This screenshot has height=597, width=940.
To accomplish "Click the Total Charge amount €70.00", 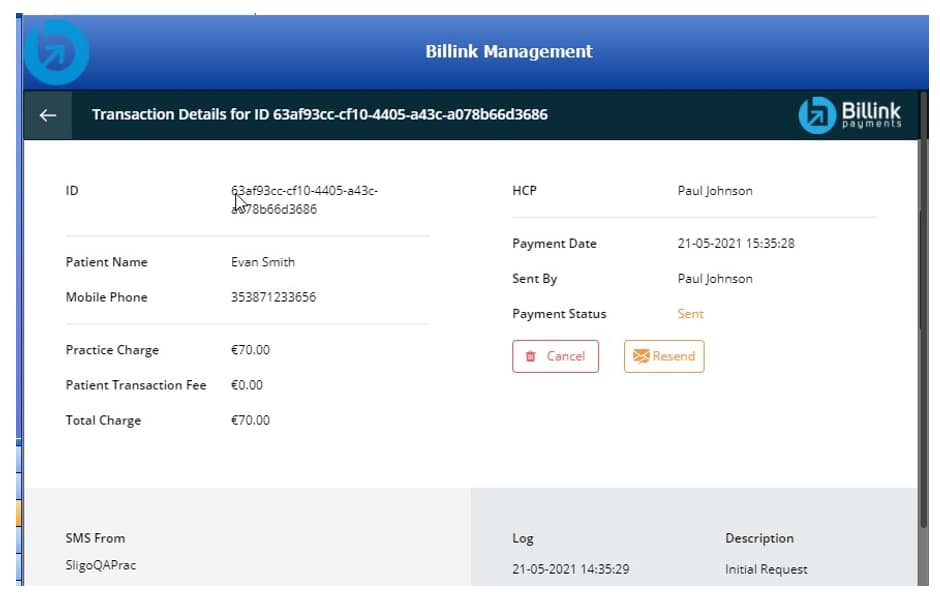I will (x=250, y=420).
